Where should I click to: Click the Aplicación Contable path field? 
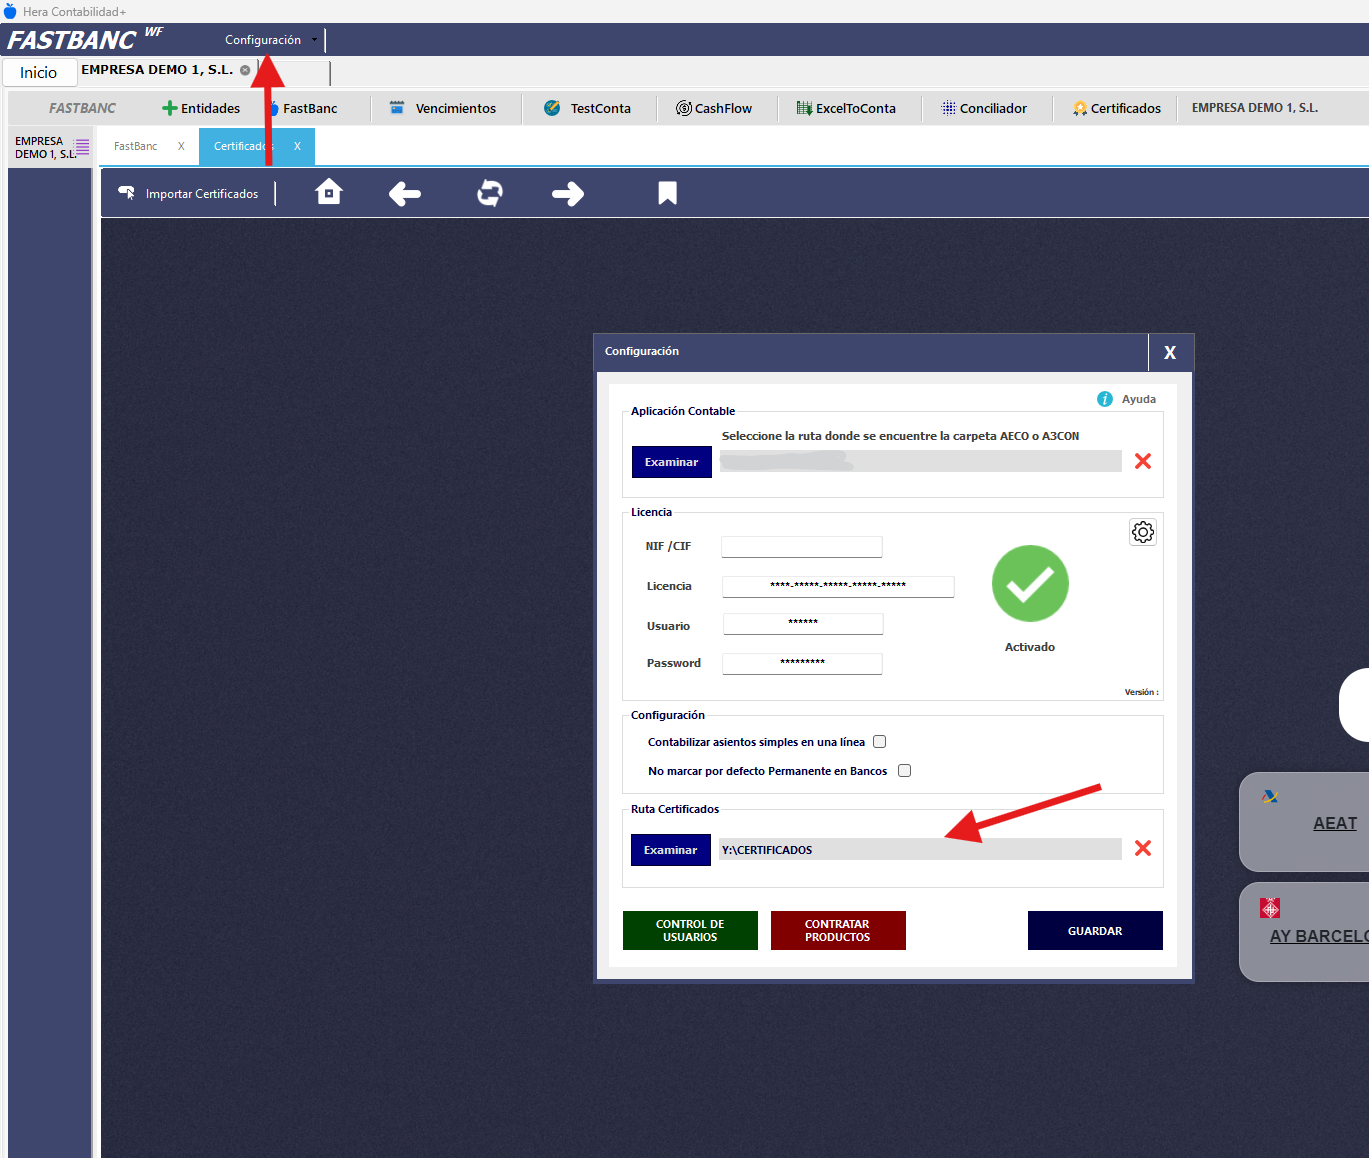tap(921, 461)
